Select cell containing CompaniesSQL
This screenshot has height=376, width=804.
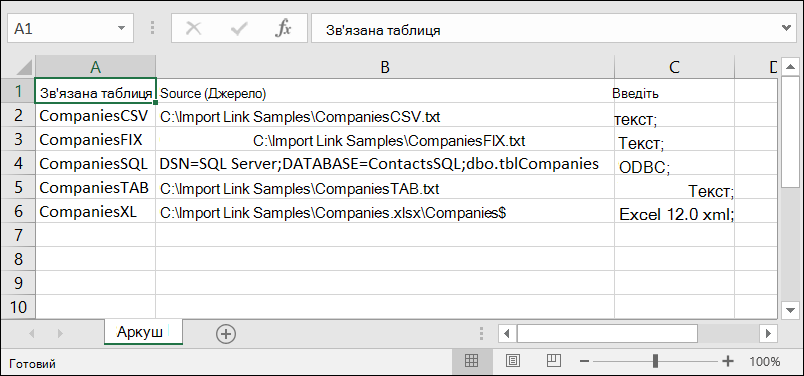[95, 164]
